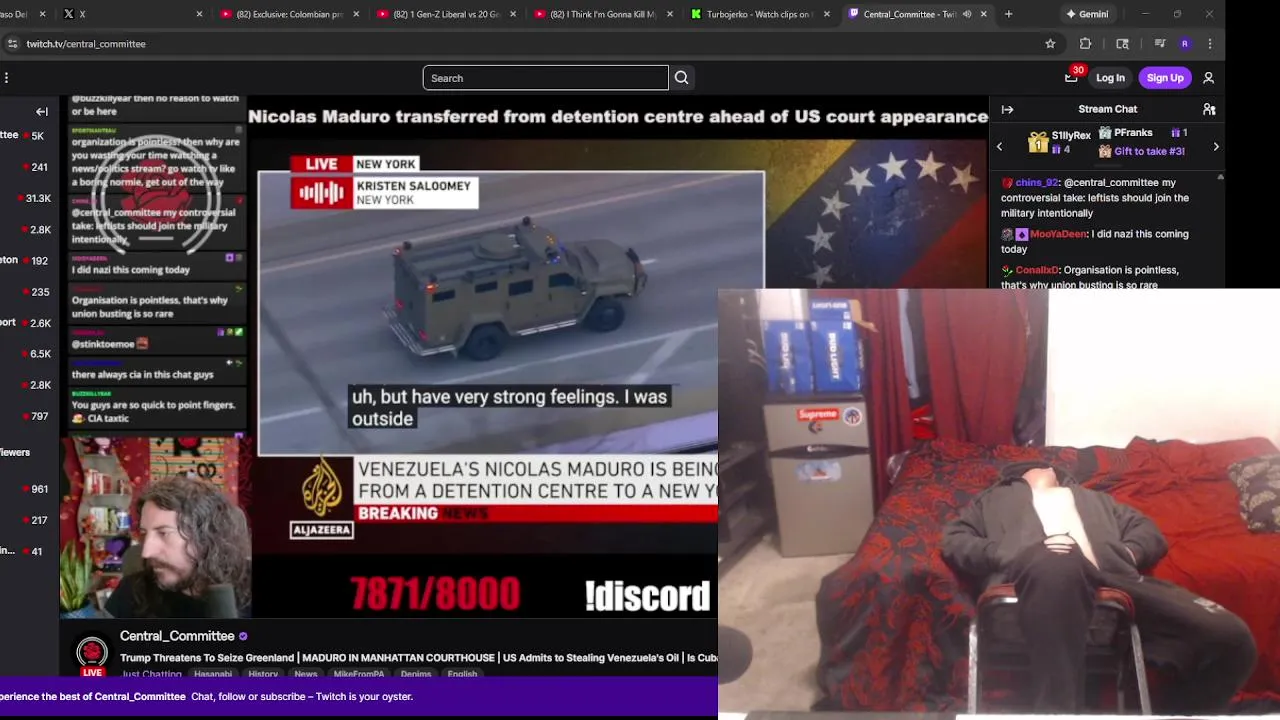Click the History tag

263,674
